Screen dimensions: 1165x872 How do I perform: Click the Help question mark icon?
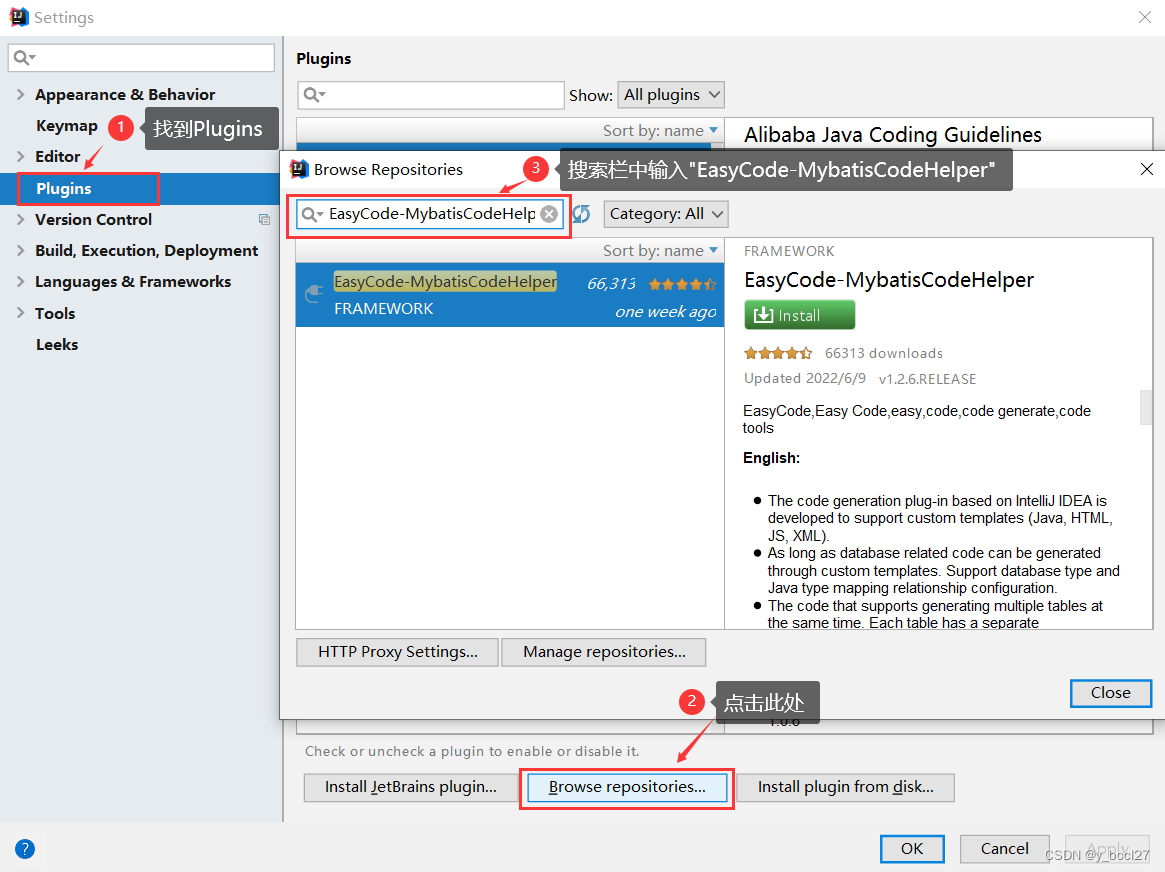coord(24,848)
